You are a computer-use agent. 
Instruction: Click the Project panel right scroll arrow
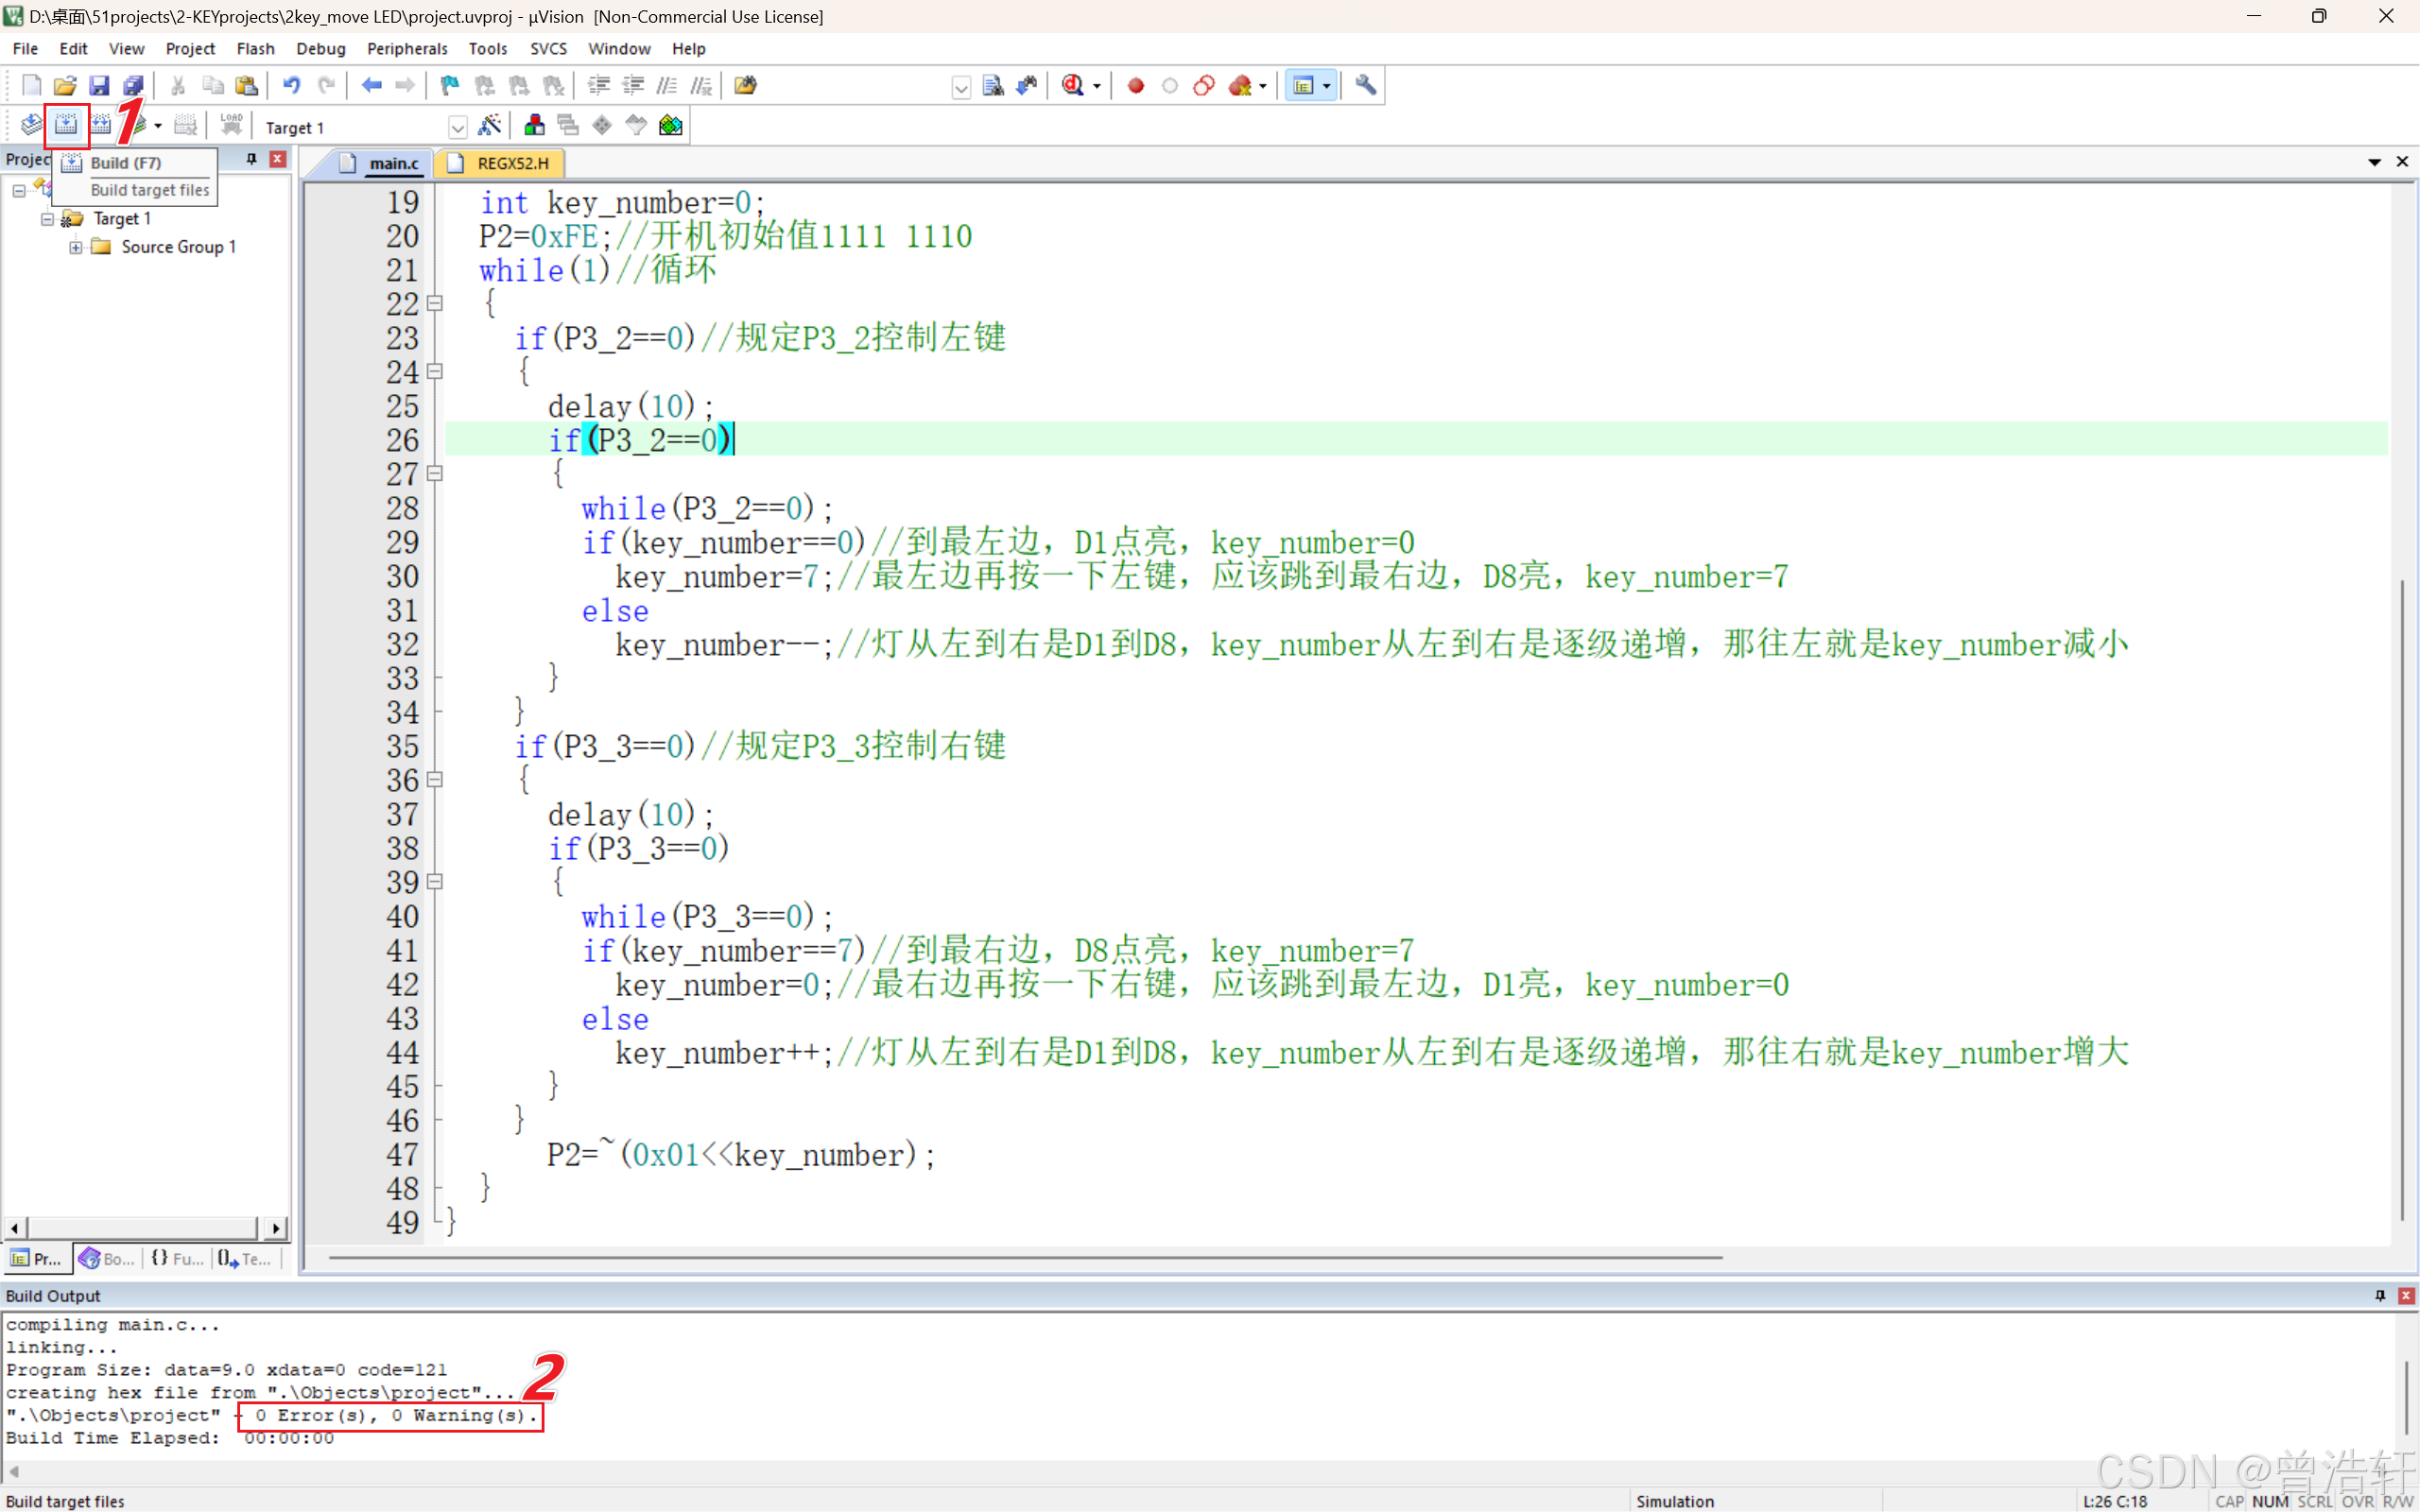[x=275, y=1227]
